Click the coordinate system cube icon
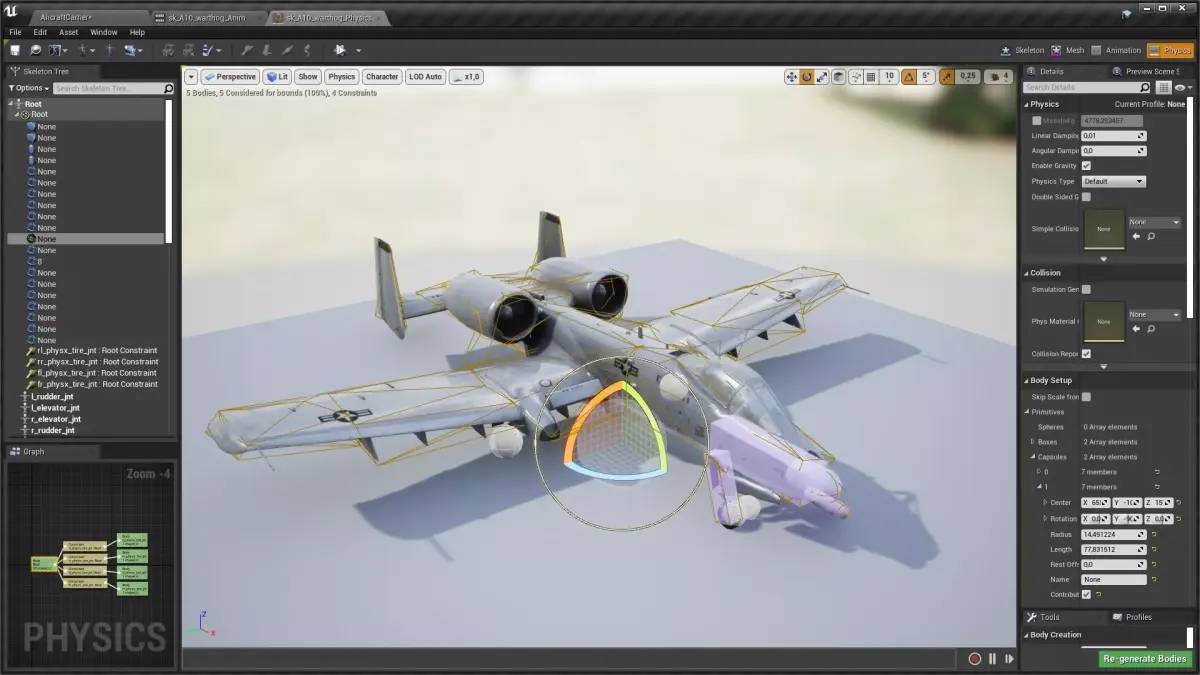Viewport: 1200px width, 675px height. [x=839, y=77]
